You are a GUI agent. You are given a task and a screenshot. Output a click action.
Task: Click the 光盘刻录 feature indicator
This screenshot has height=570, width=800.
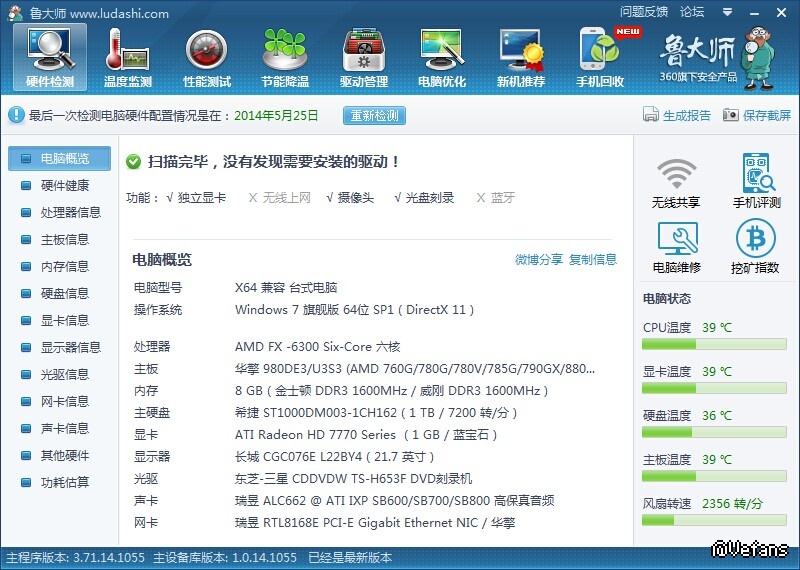click(x=424, y=198)
